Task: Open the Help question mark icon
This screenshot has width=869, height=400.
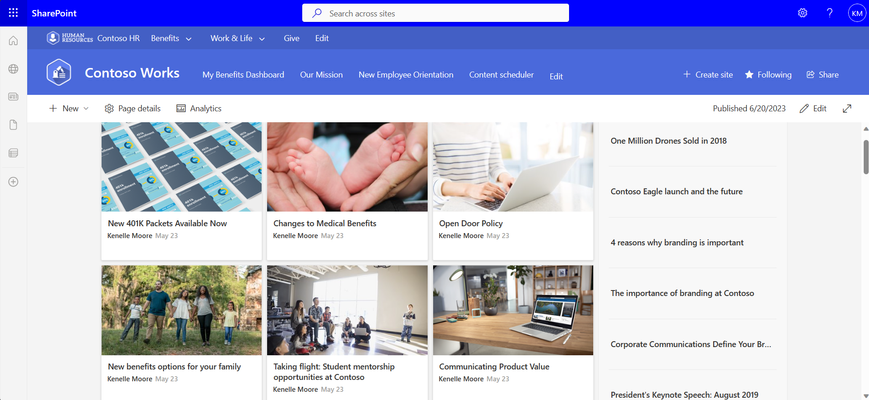Action: point(830,13)
